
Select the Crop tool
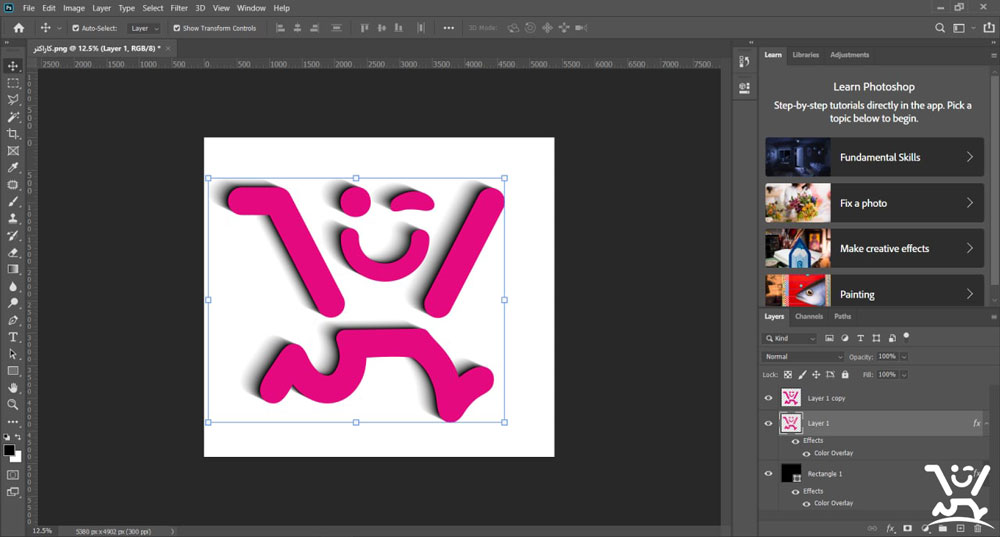tap(13, 133)
